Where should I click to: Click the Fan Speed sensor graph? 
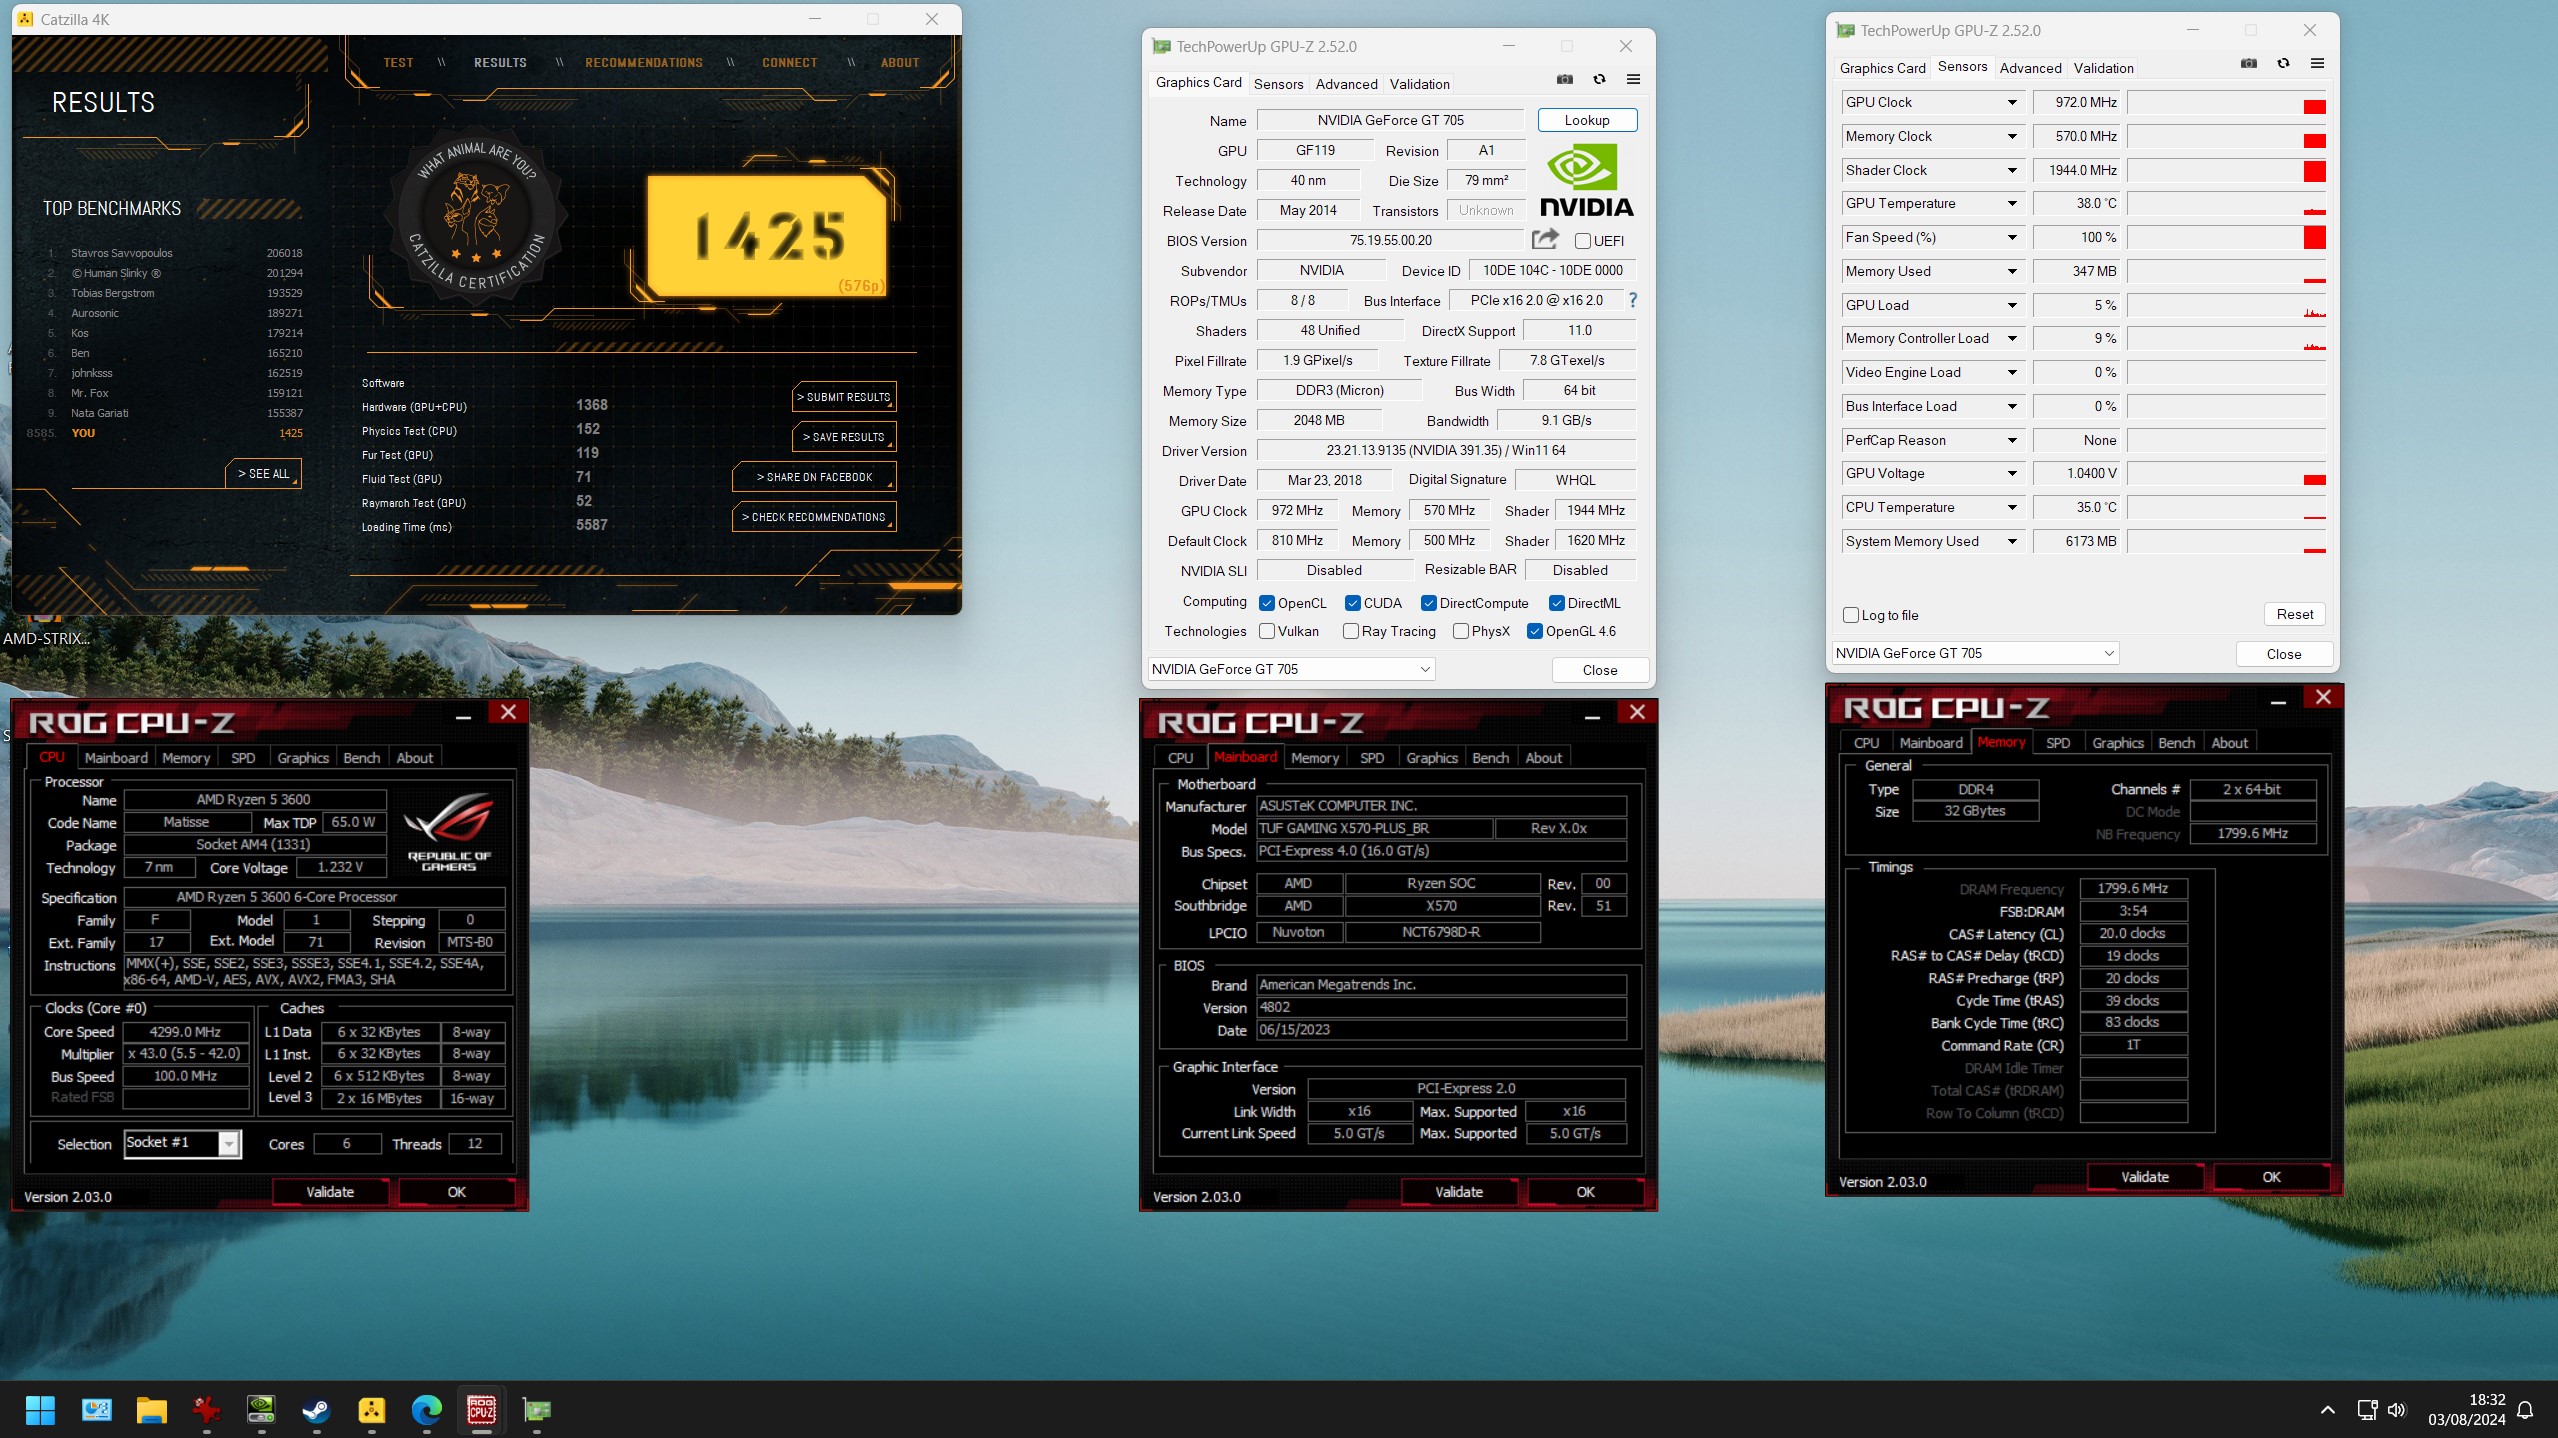click(x=2226, y=237)
